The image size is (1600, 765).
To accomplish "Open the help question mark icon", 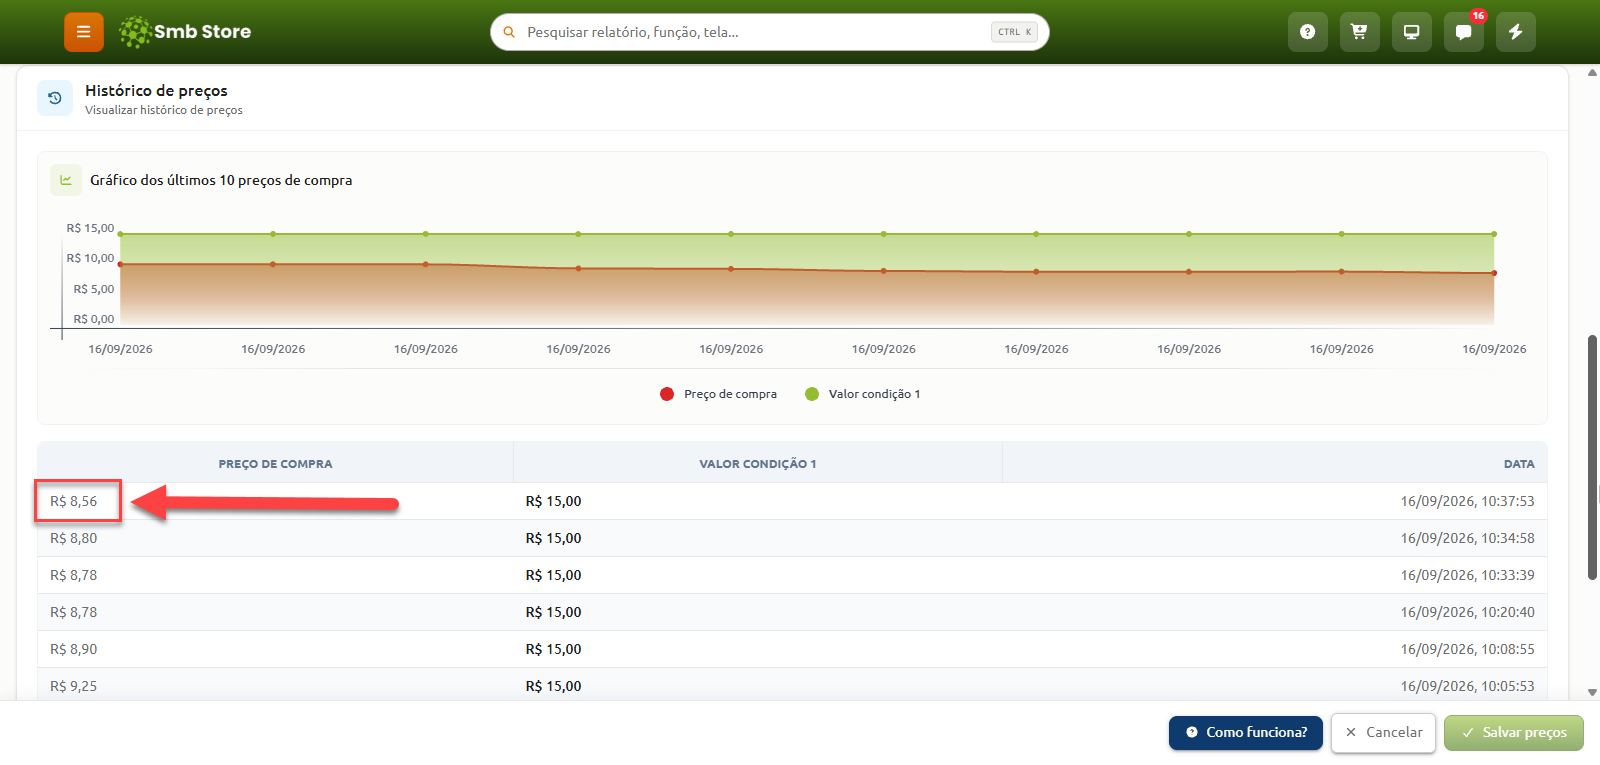I will (x=1308, y=32).
